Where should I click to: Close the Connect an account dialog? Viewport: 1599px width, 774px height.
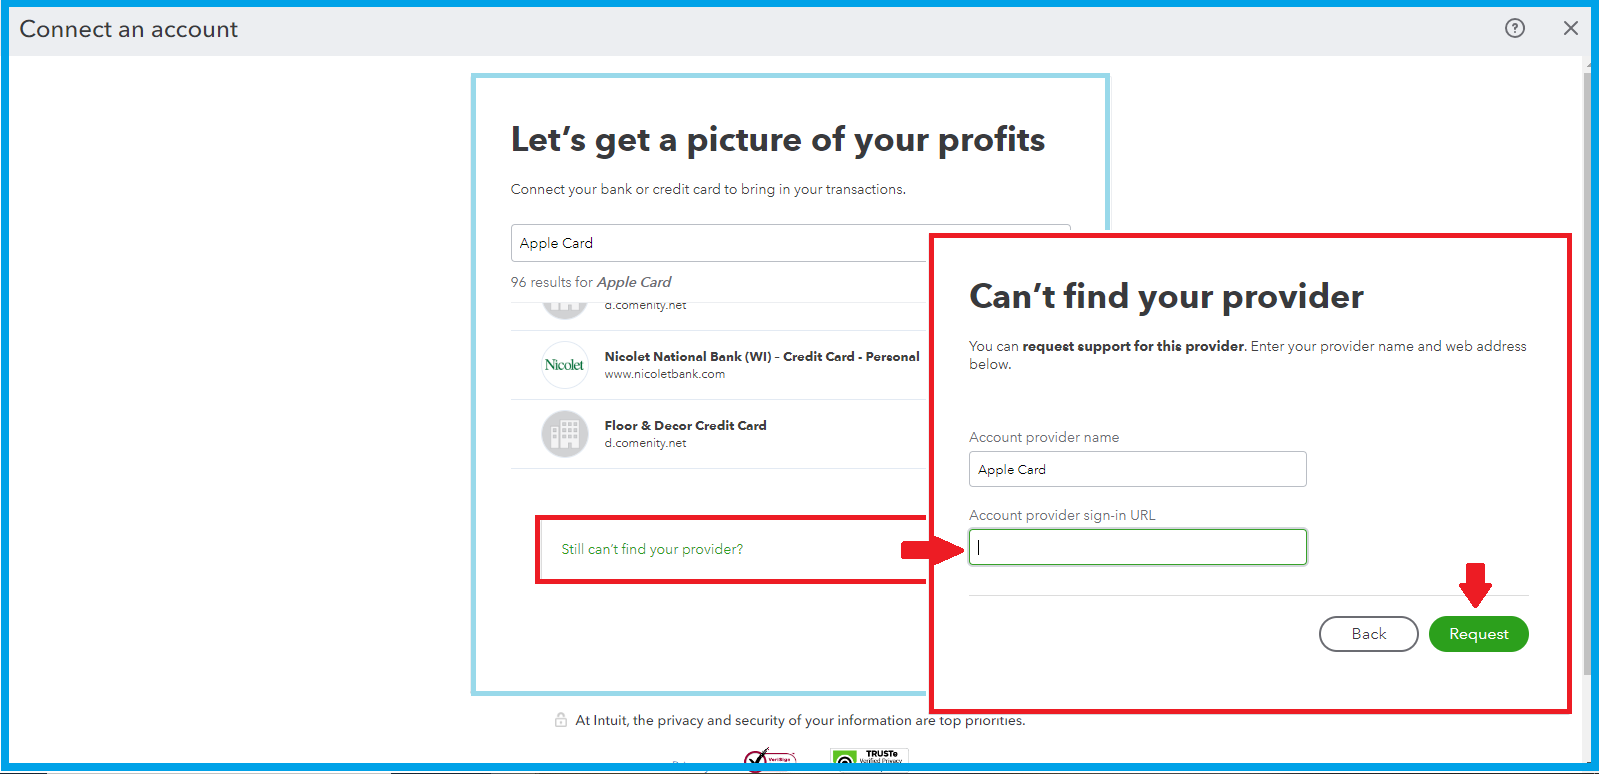pos(1571,29)
